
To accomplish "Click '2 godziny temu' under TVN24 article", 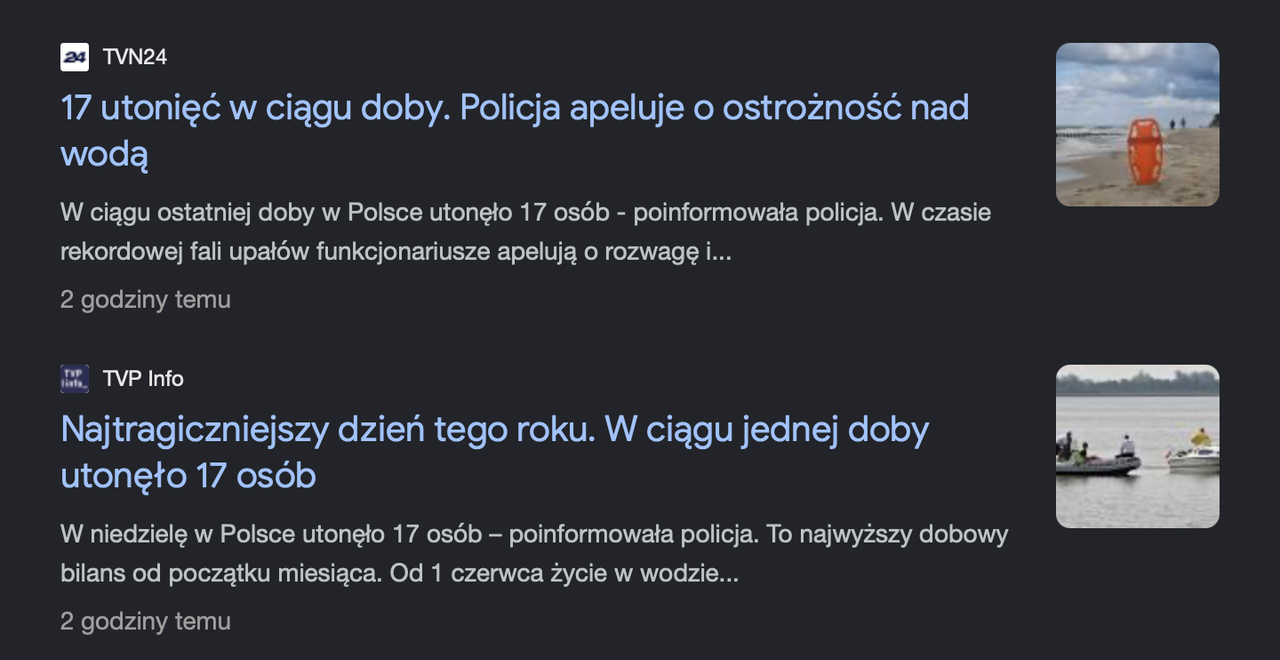I will [x=145, y=300].
